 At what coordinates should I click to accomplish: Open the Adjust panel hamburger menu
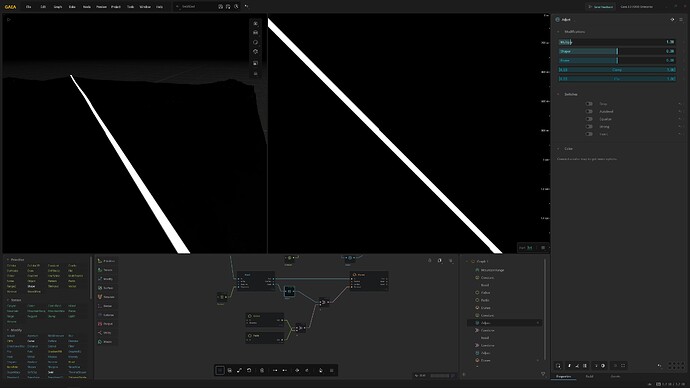(681, 20)
